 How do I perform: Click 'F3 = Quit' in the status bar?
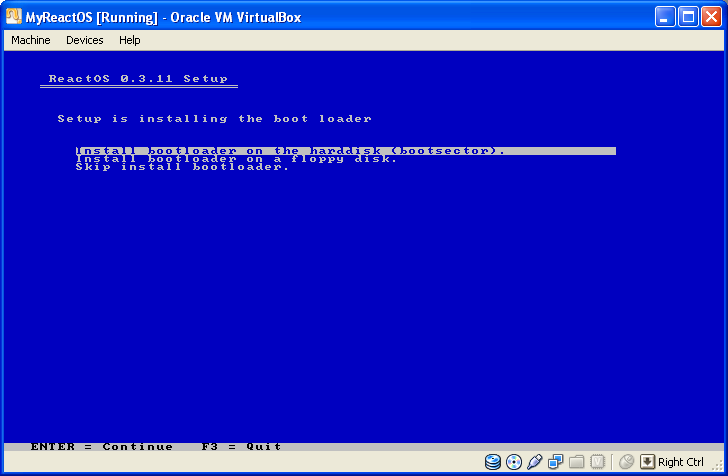click(241, 447)
